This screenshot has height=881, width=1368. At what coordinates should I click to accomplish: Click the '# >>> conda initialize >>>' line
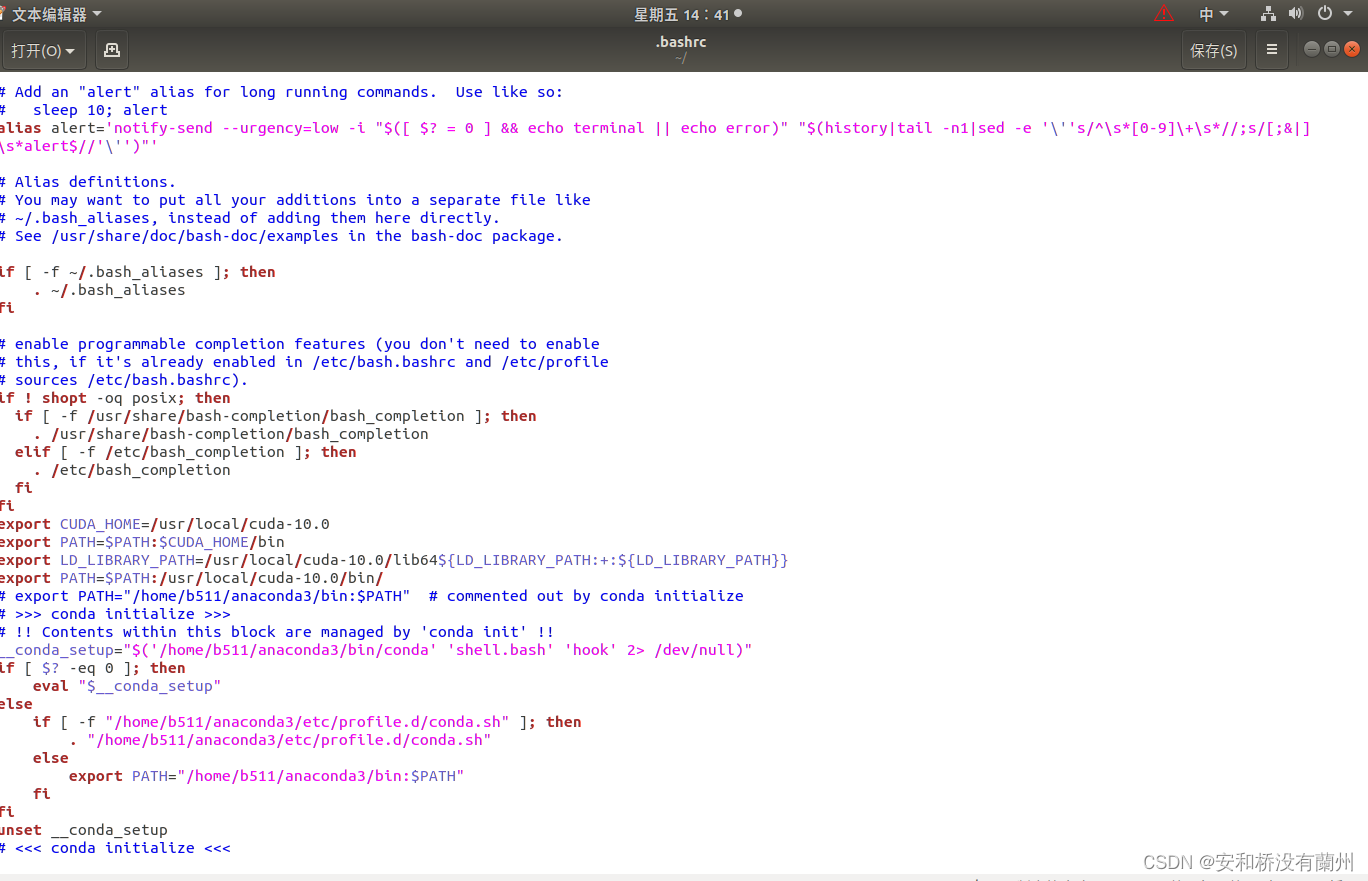click(x=115, y=614)
